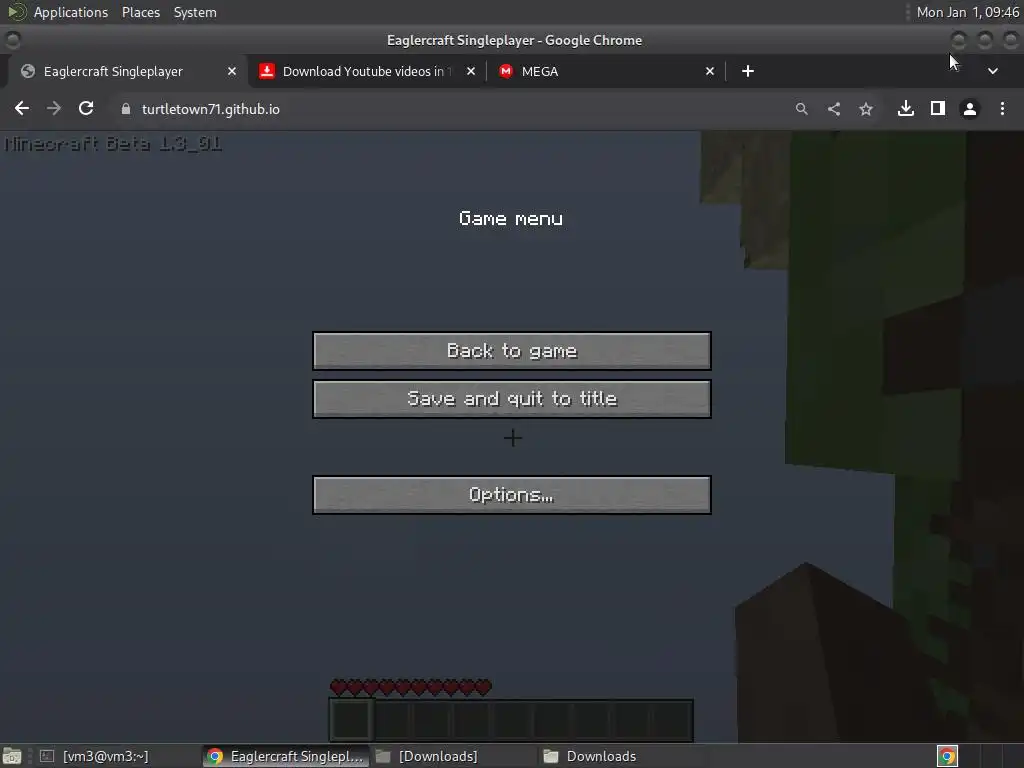This screenshot has width=1024, height=768.
Task: Click the lock site info icon
Action: [x=125, y=109]
